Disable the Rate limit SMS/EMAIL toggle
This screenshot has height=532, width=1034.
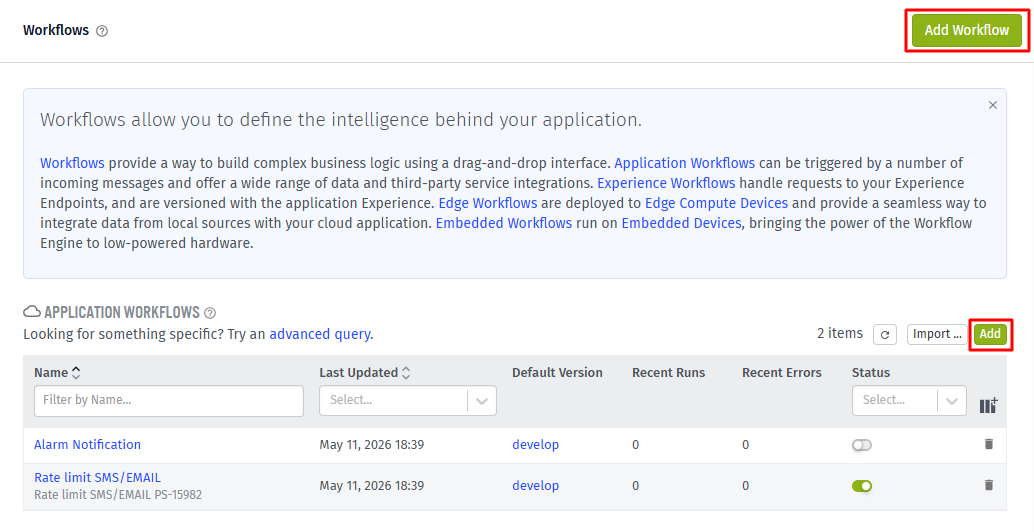pos(862,486)
